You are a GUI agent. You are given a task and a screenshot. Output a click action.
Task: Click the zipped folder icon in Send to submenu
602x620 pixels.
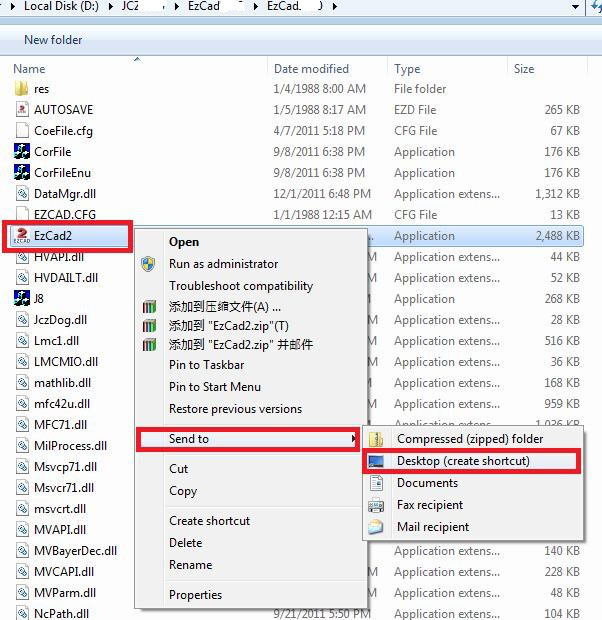click(376, 439)
